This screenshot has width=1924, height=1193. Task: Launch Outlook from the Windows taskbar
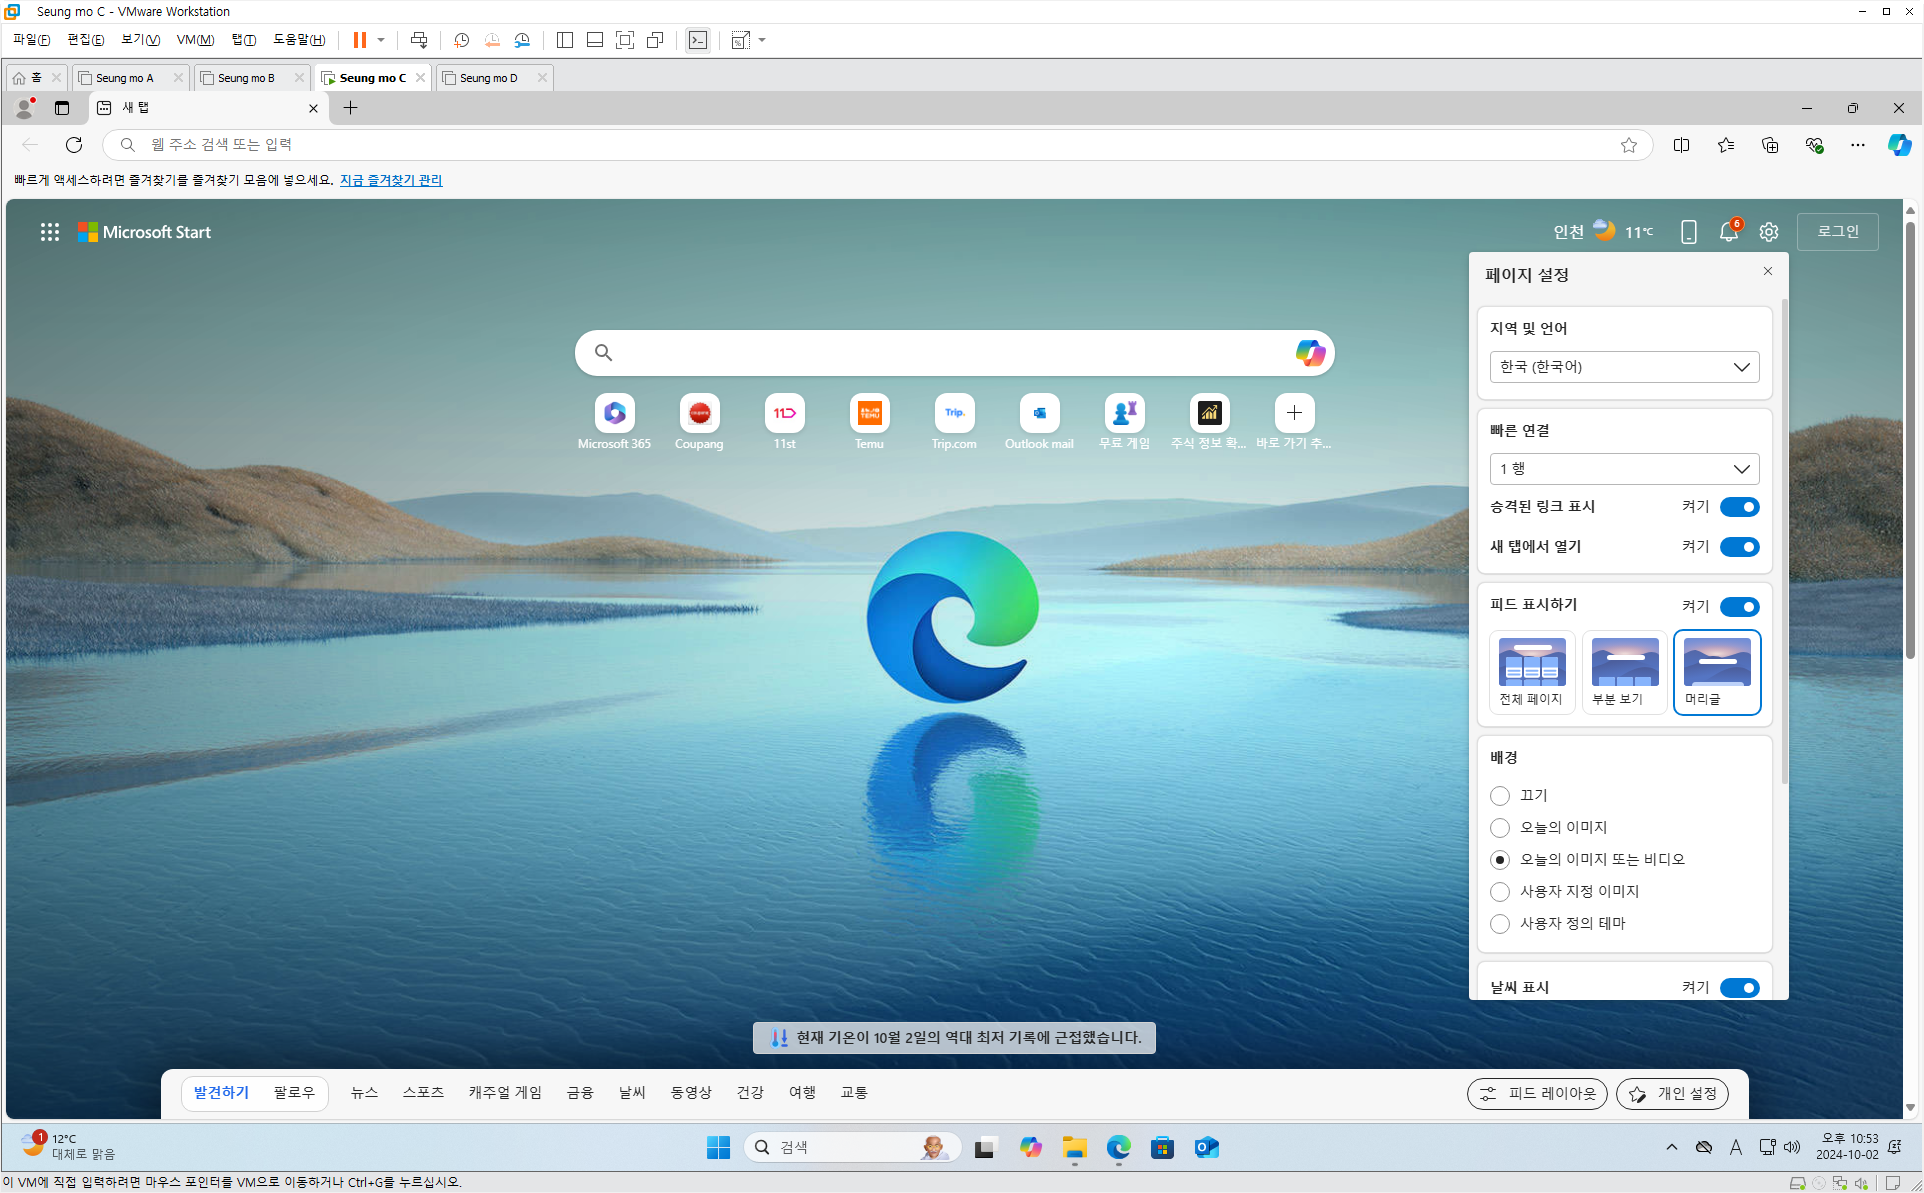[x=1206, y=1148]
